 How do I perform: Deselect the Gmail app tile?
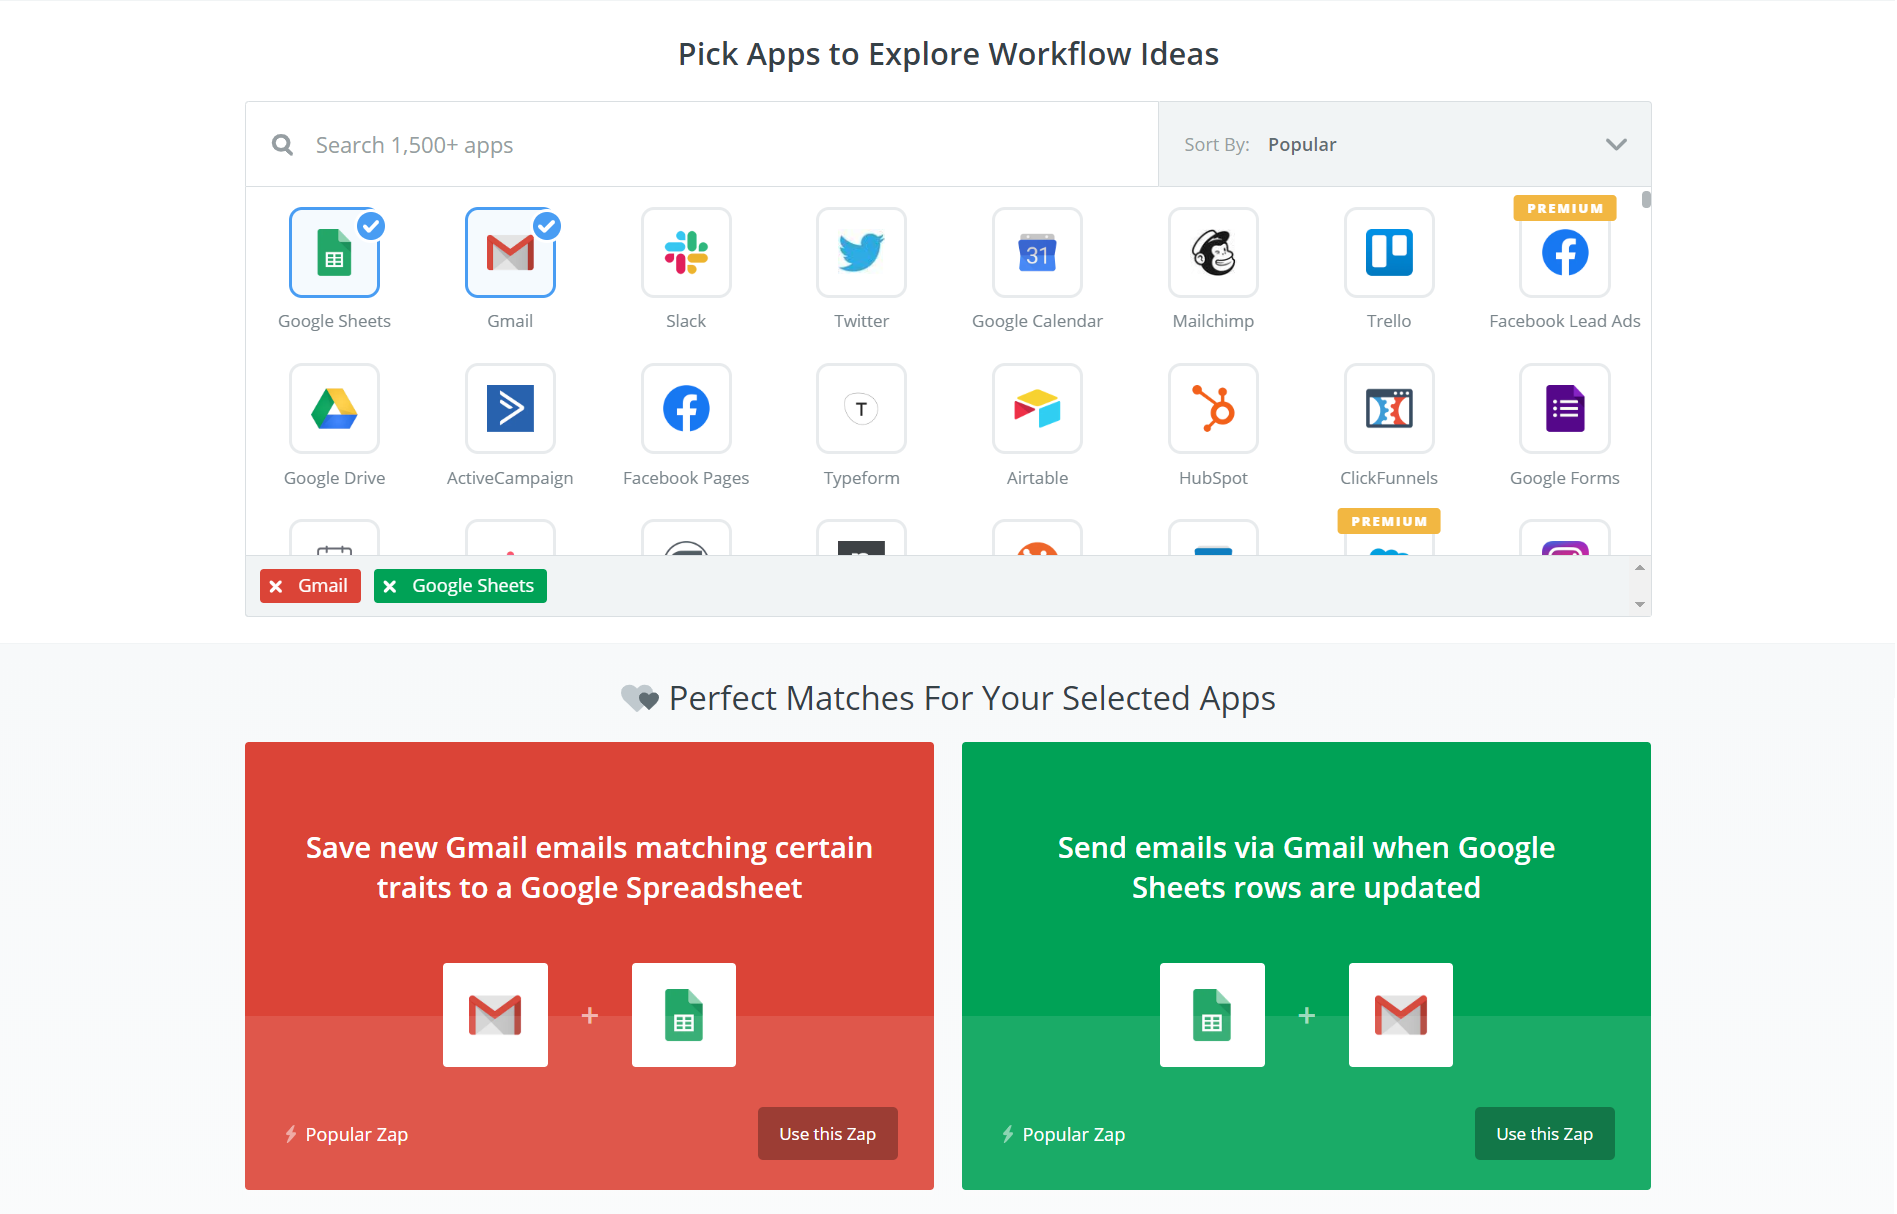(x=510, y=252)
